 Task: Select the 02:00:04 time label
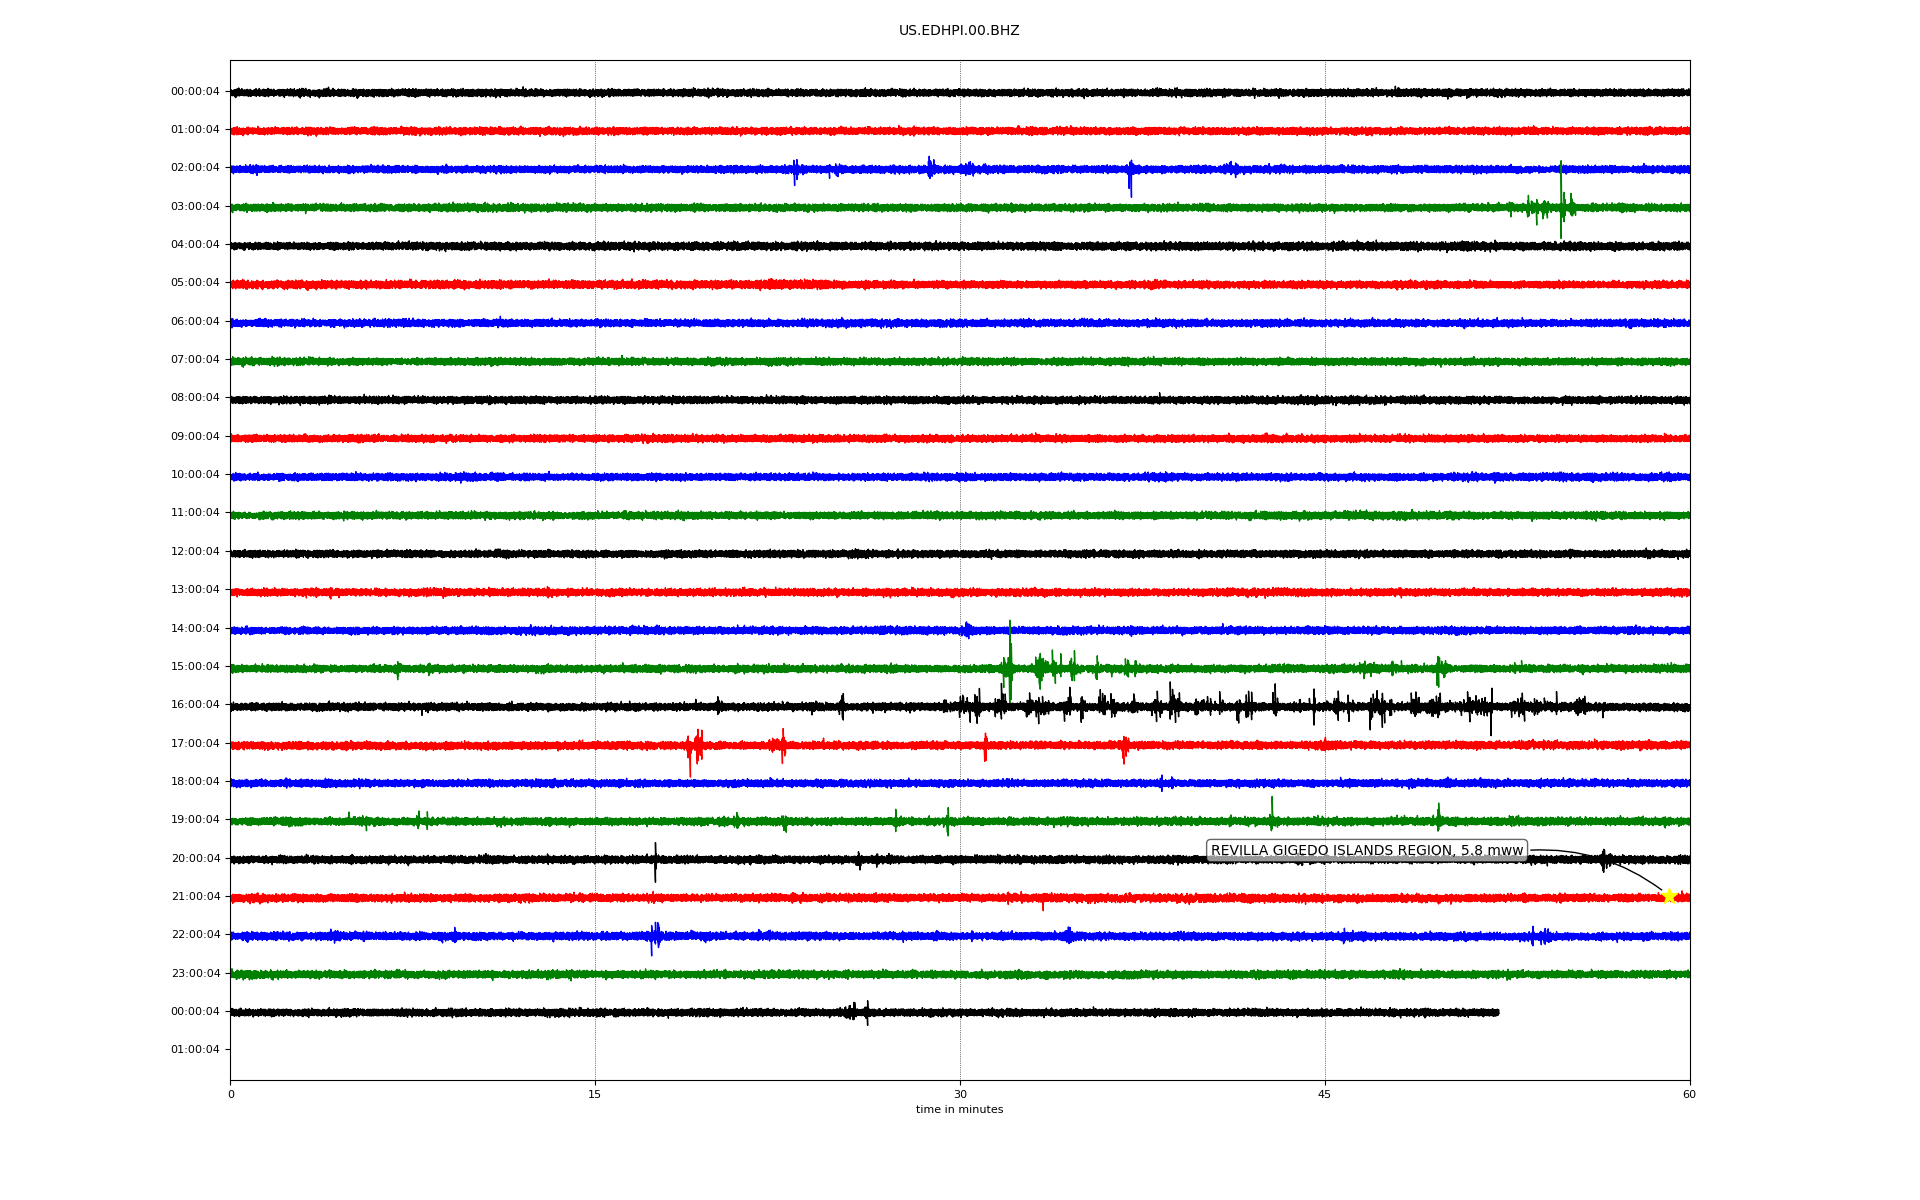click(x=195, y=168)
